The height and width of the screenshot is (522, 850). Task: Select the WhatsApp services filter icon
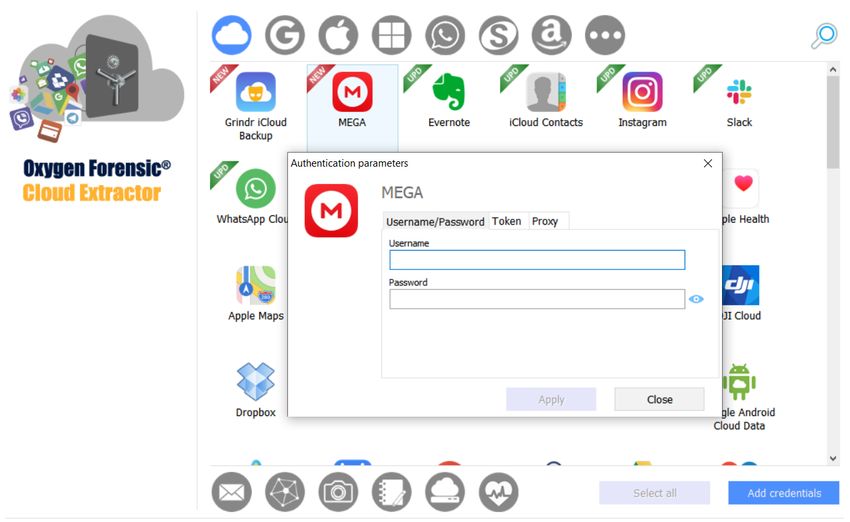[x=445, y=35]
